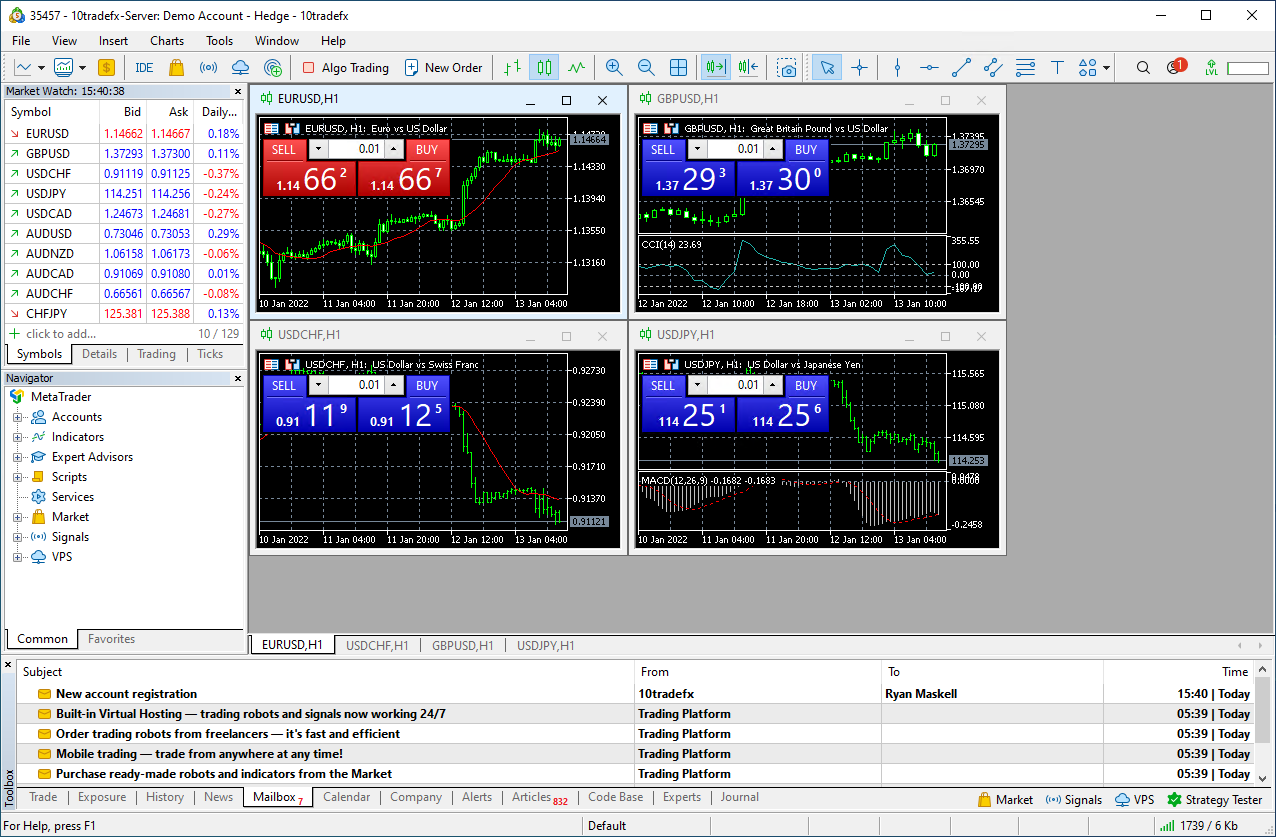Open Strategy Tester from Toolbox bar
The width and height of the screenshot is (1276, 837).
(x=1215, y=800)
